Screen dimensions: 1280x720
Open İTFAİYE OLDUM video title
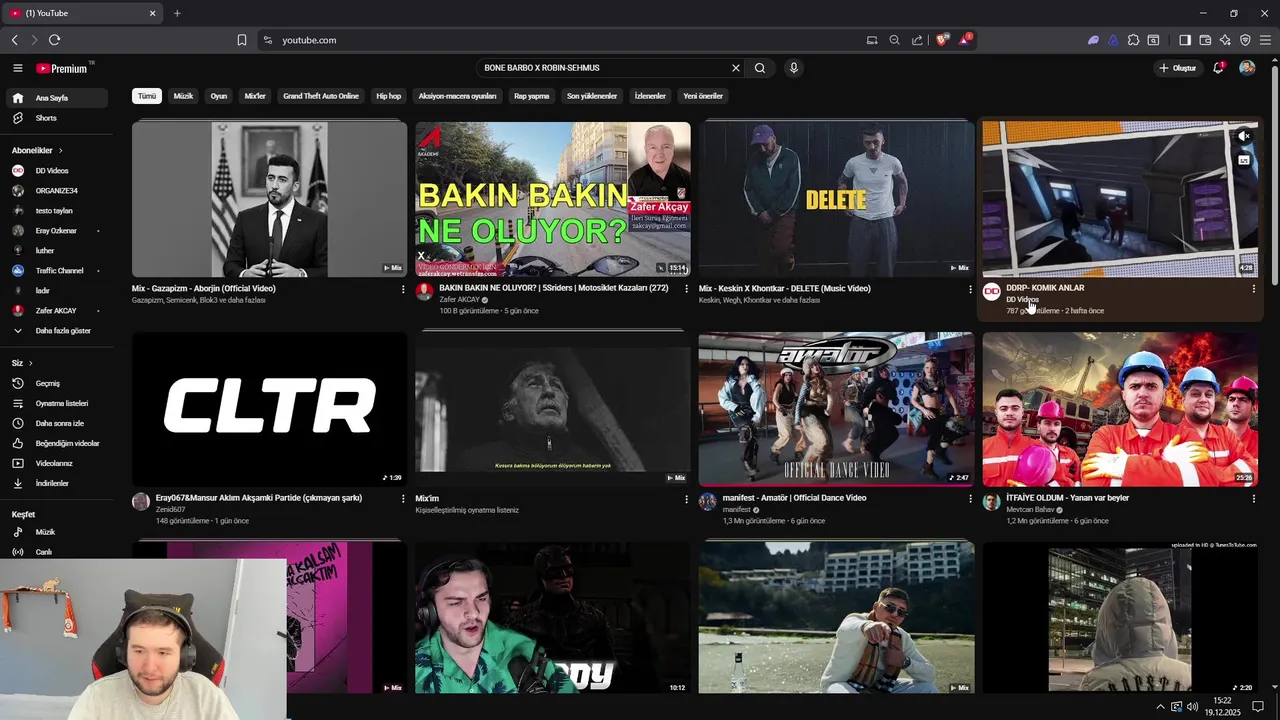(x=1067, y=497)
